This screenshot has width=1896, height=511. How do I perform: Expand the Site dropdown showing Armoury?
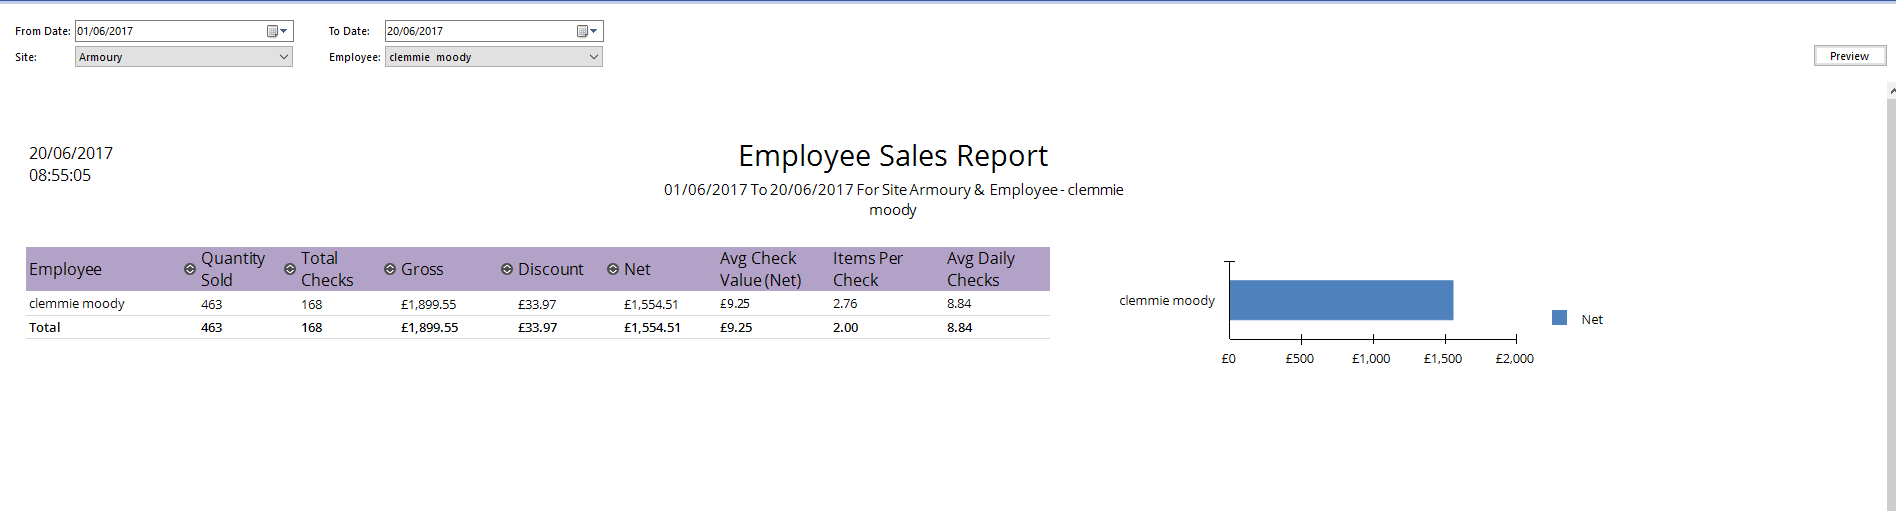point(284,57)
